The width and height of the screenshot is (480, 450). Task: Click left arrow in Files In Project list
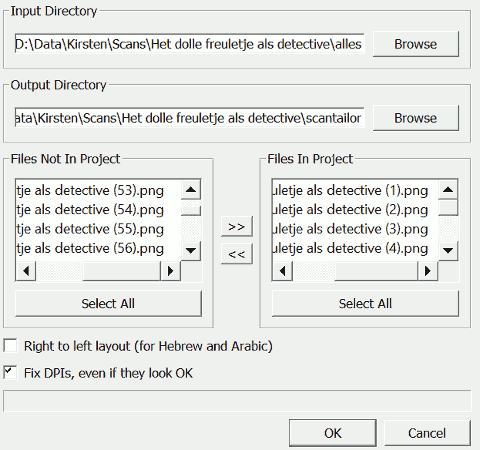(283, 271)
